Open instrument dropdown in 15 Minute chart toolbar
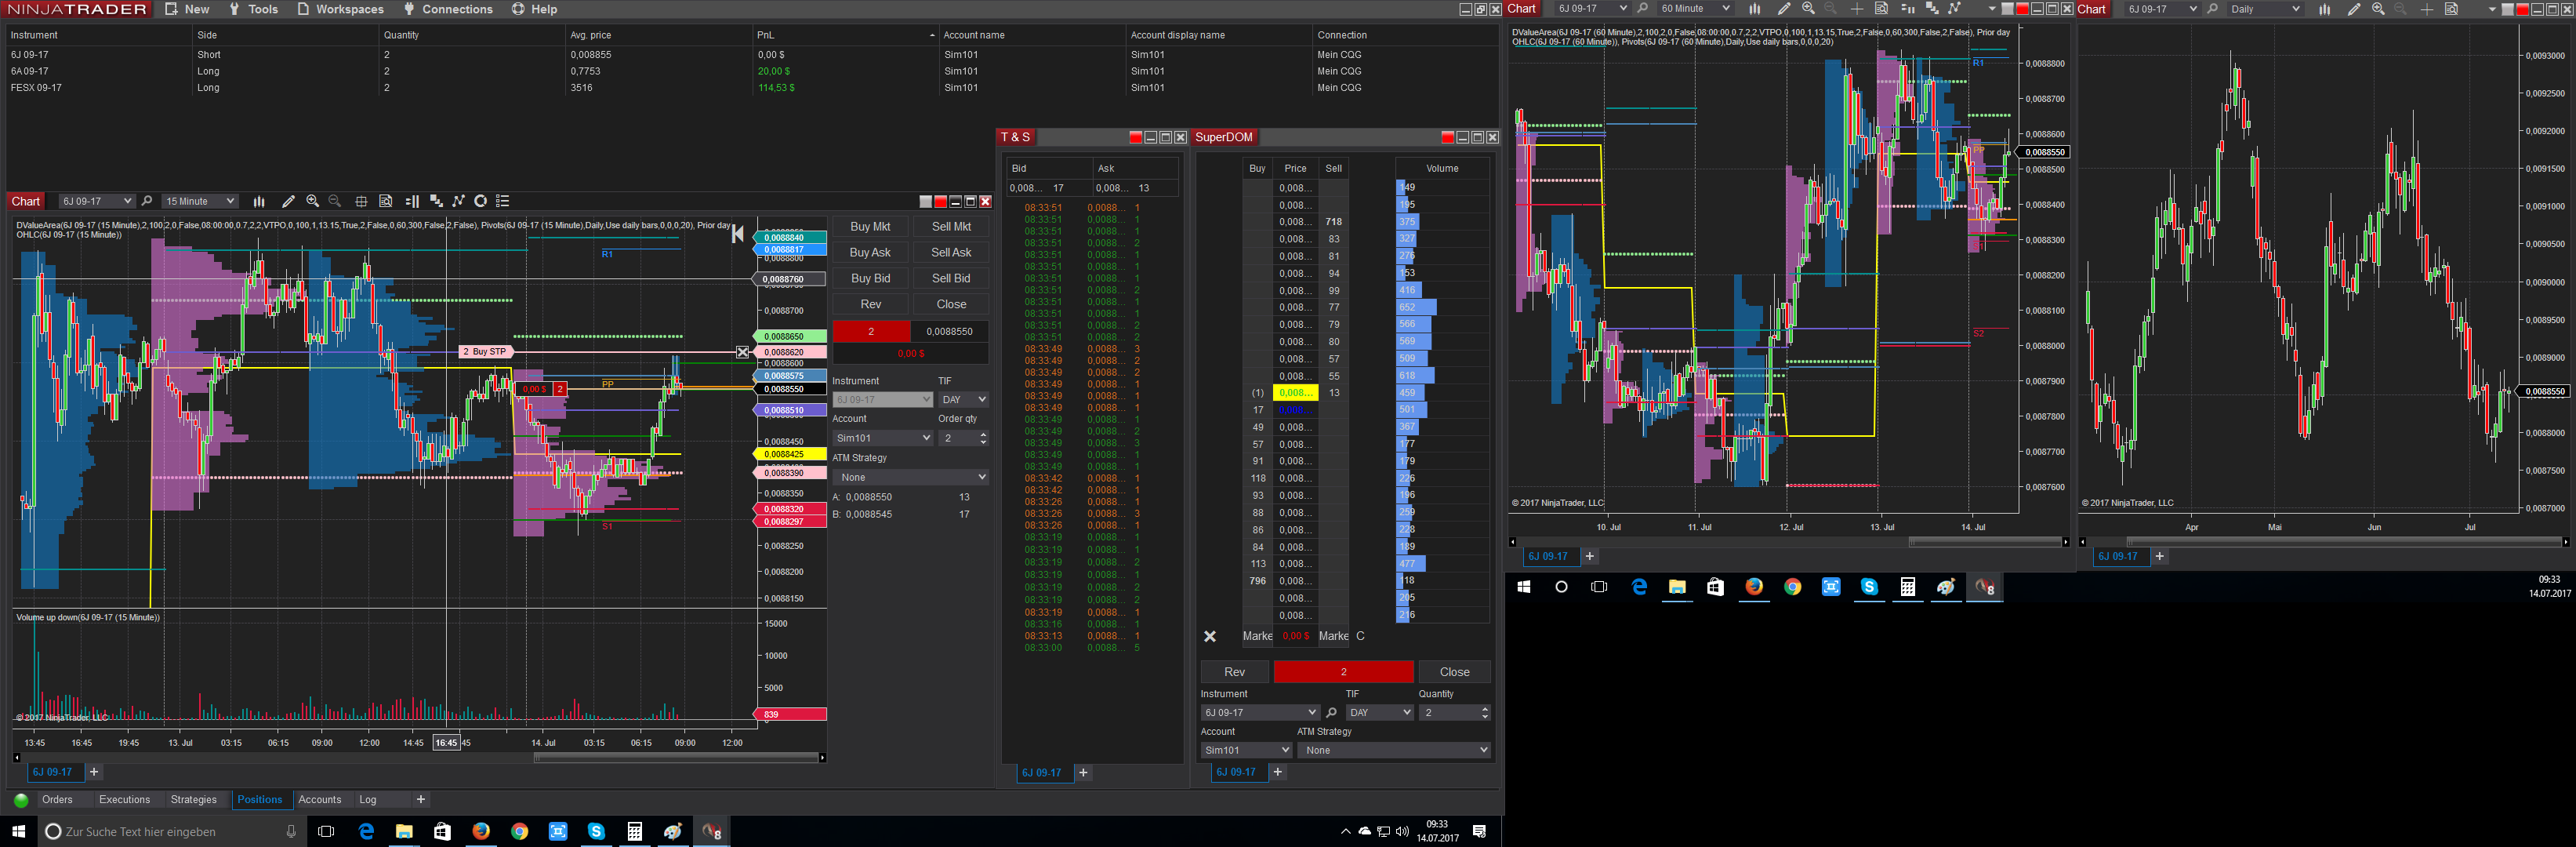The height and width of the screenshot is (847, 2576). click(96, 201)
